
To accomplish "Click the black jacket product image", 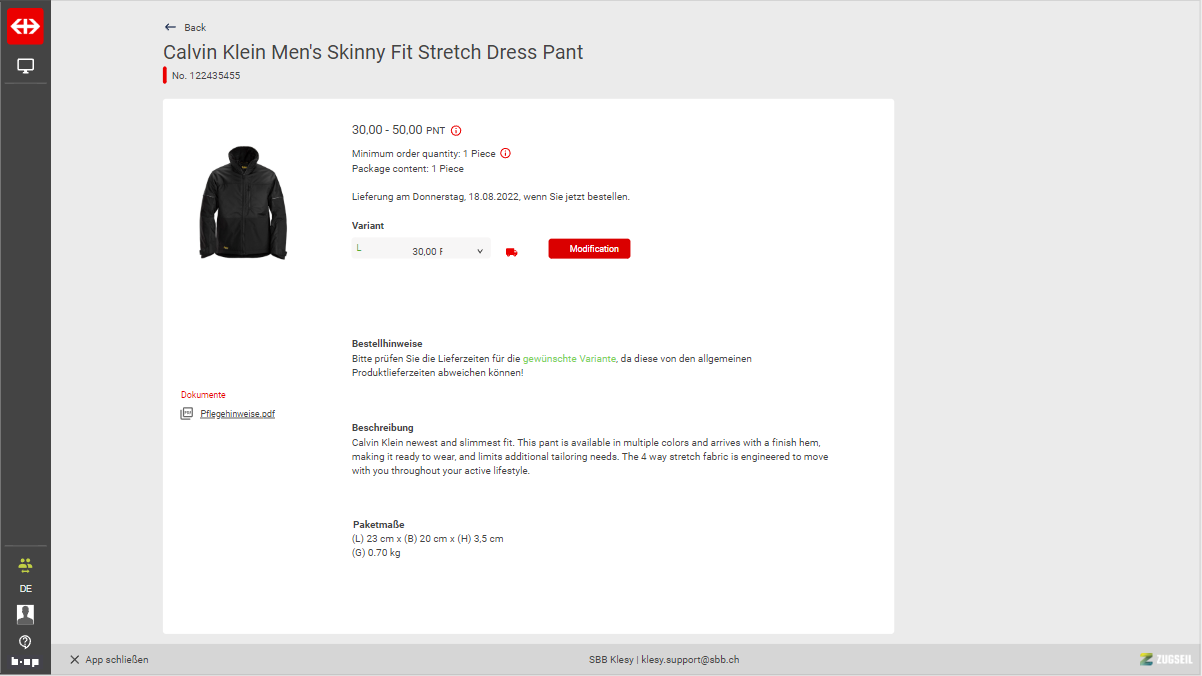I will pyautogui.click(x=243, y=203).
